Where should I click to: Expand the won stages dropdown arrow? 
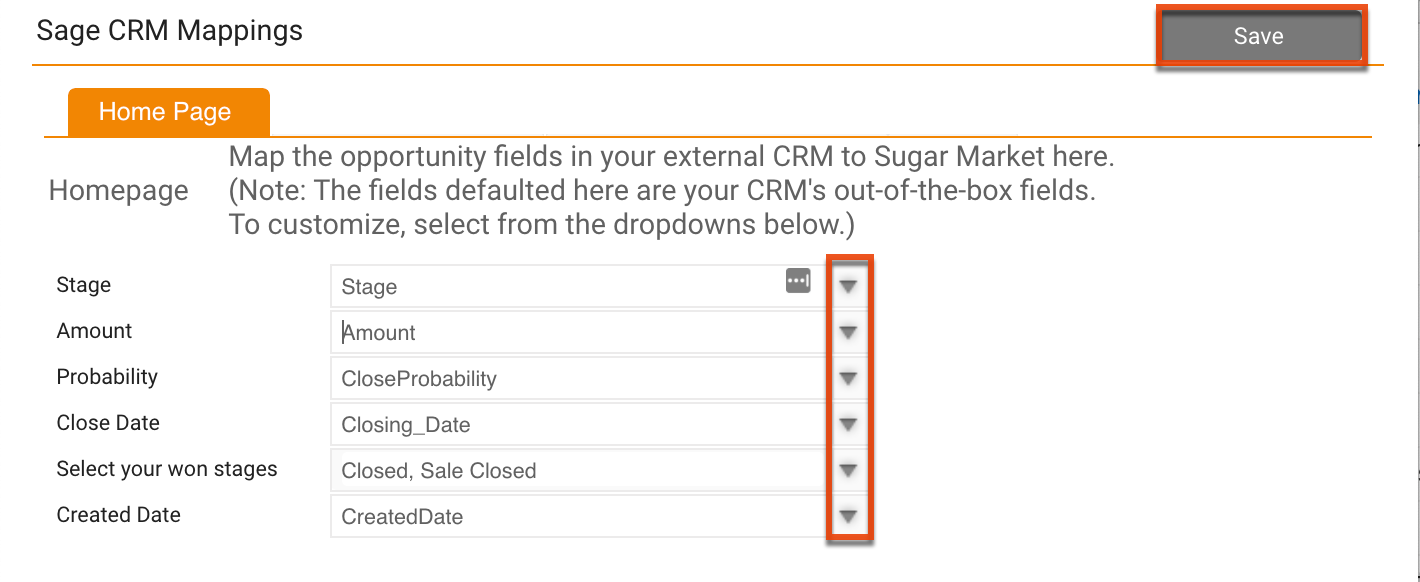[849, 470]
